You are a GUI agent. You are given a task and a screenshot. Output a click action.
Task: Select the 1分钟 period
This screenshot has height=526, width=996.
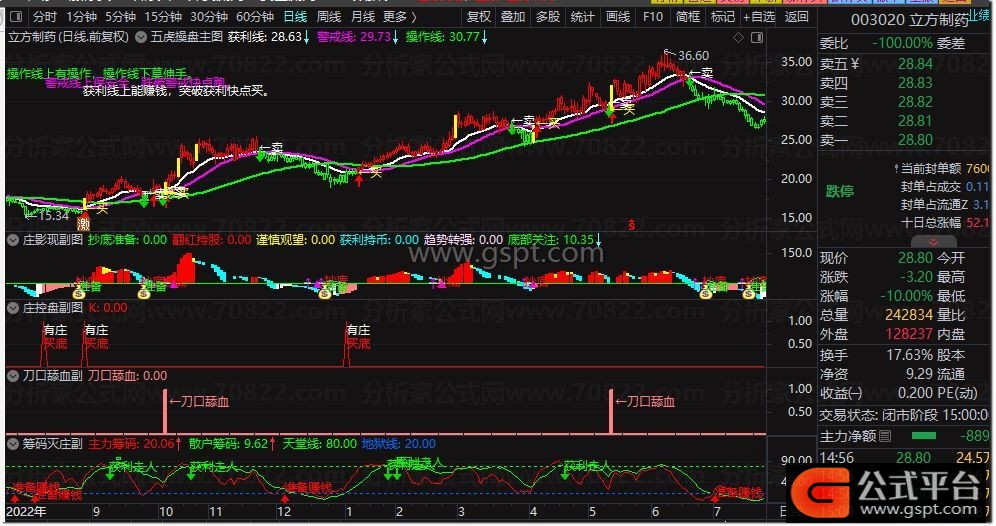pyautogui.click(x=81, y=17)
